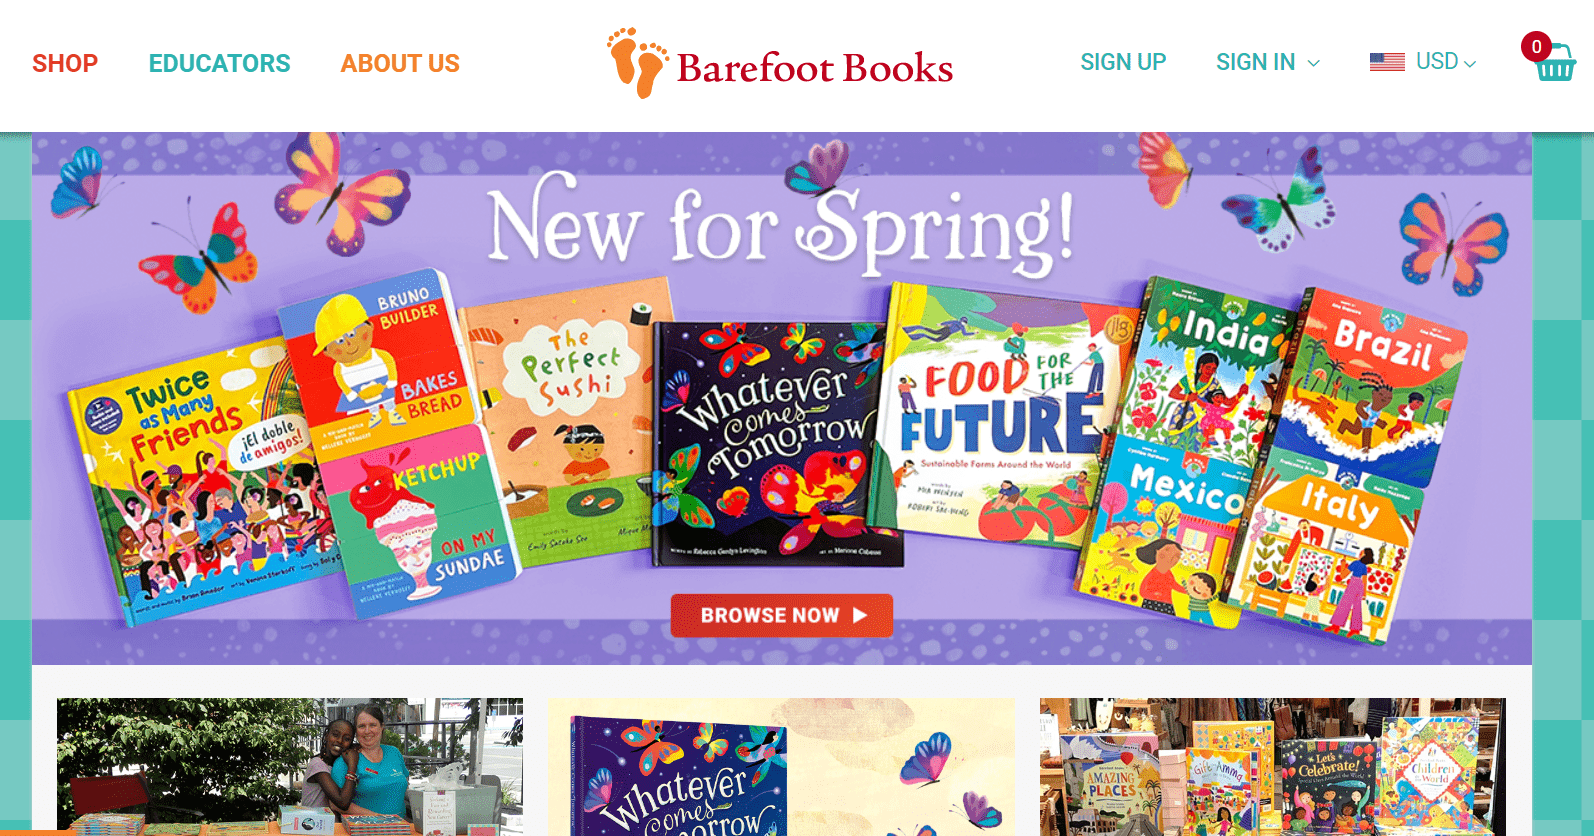Image resolution: width=1594 pixels, height=836 pixels.
Task: Expand the USD currency dropdown
Action: 1446,62
